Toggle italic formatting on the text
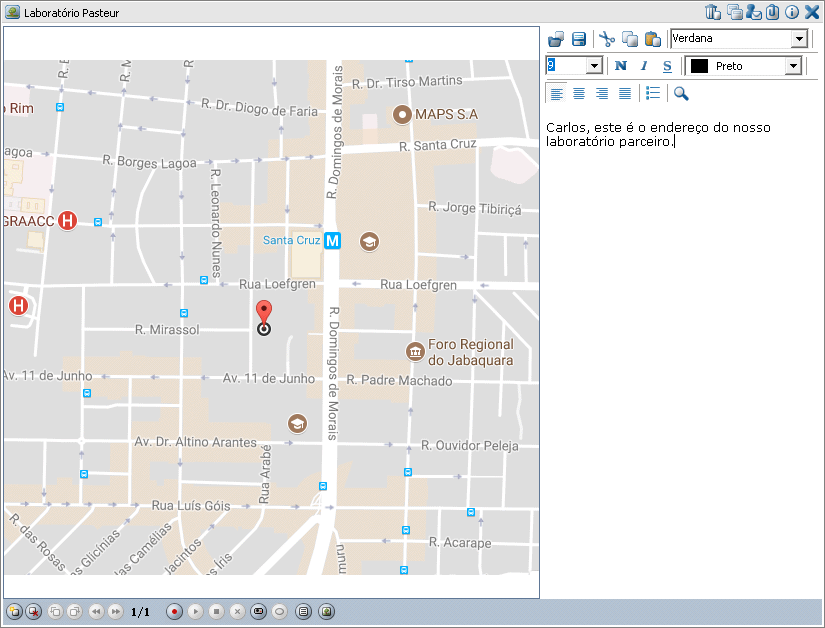This screenshot has width=825, height=628. (644, 65)
